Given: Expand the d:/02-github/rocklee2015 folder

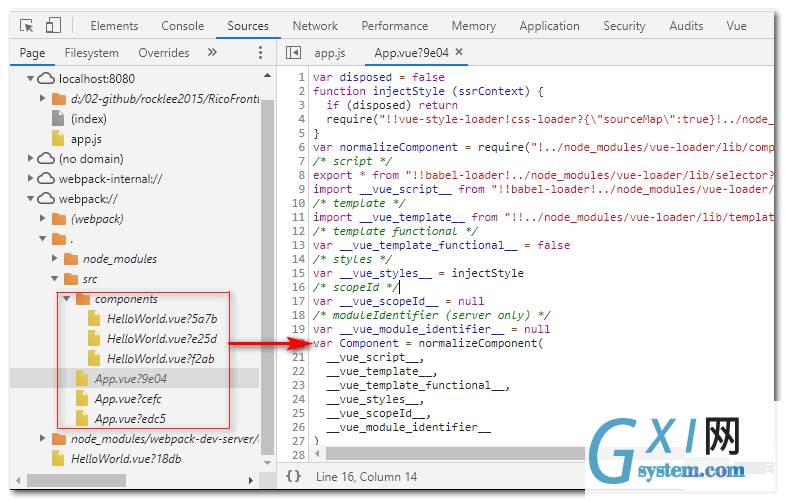Looking at the screenshot, I should (x=43, y=99).
